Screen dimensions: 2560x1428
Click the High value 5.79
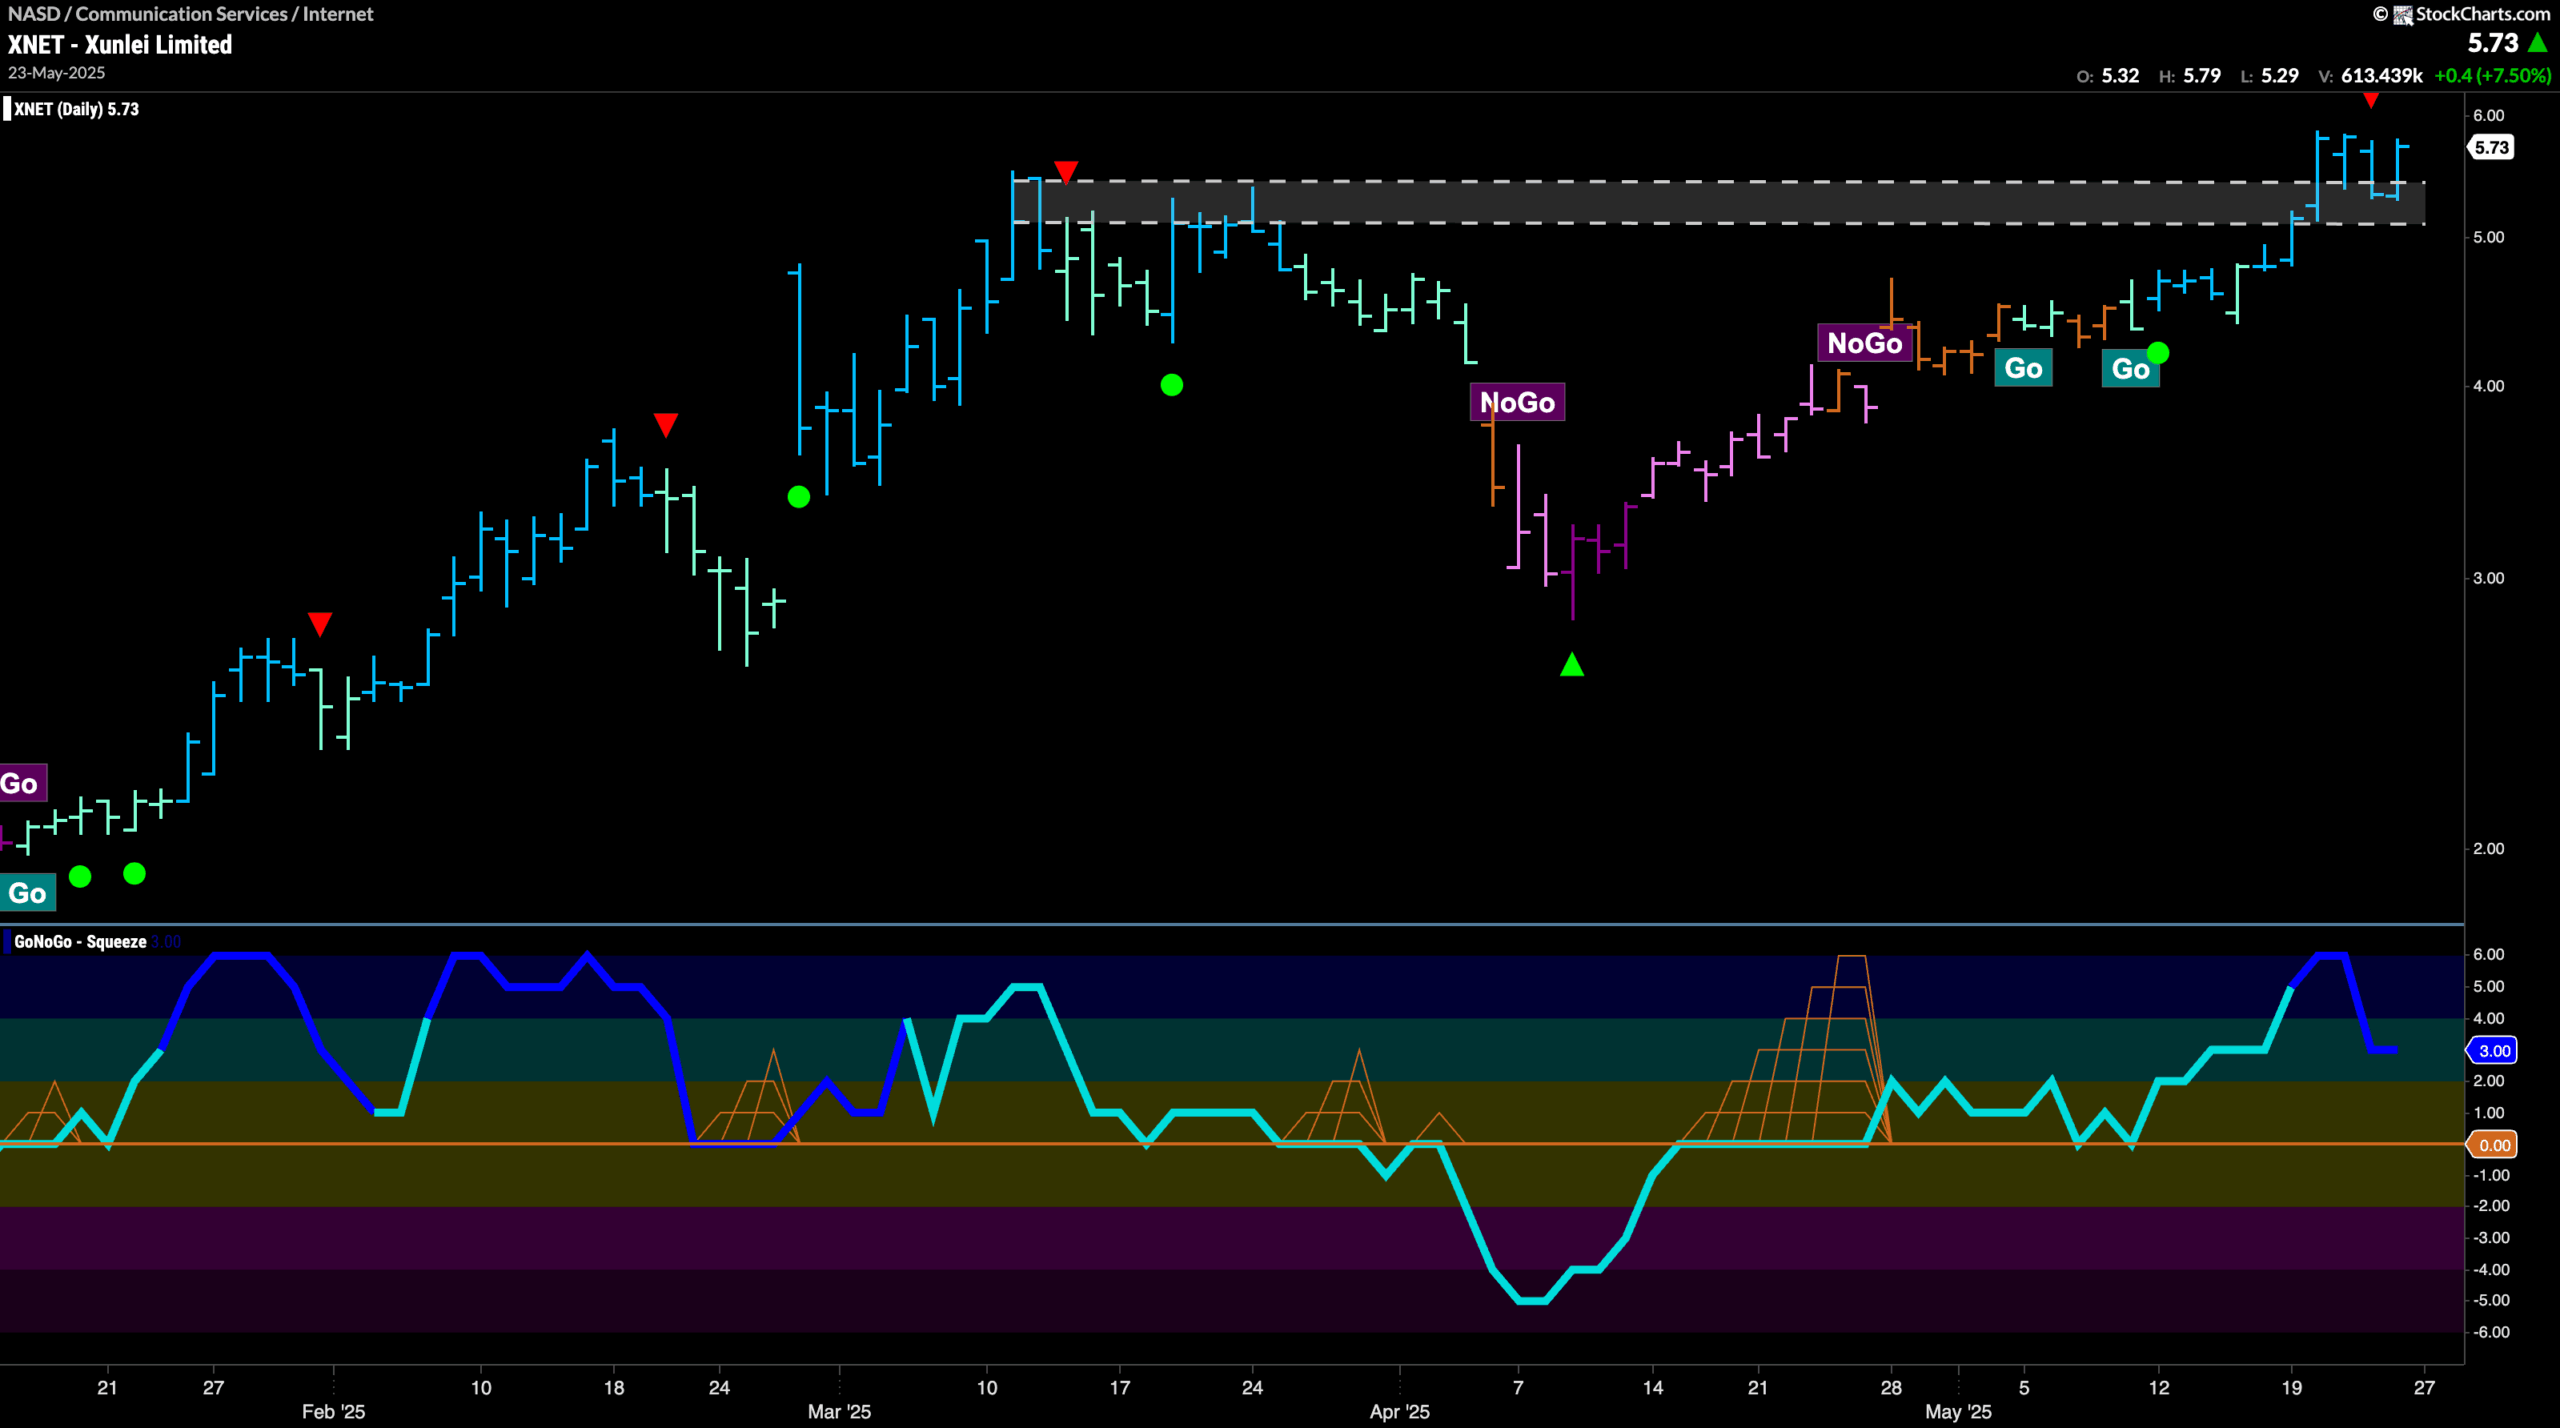click(2202, 76)
